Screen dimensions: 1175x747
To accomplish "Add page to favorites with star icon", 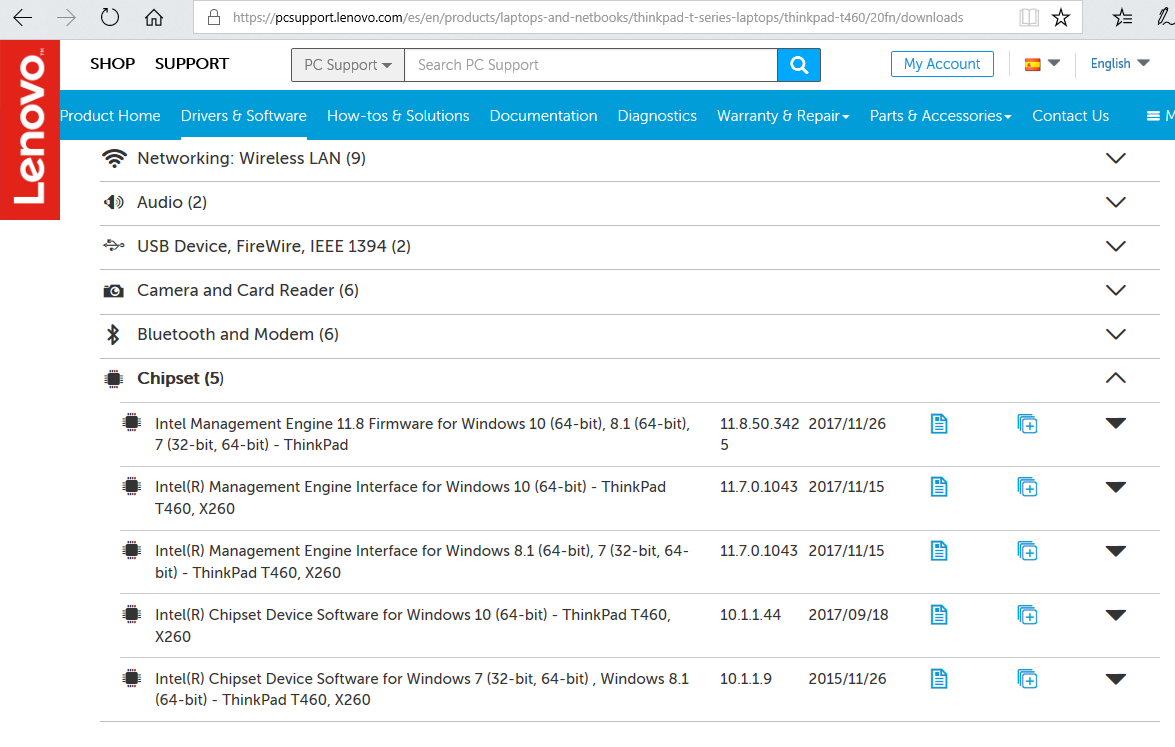I will click(x=1061, y=17).
